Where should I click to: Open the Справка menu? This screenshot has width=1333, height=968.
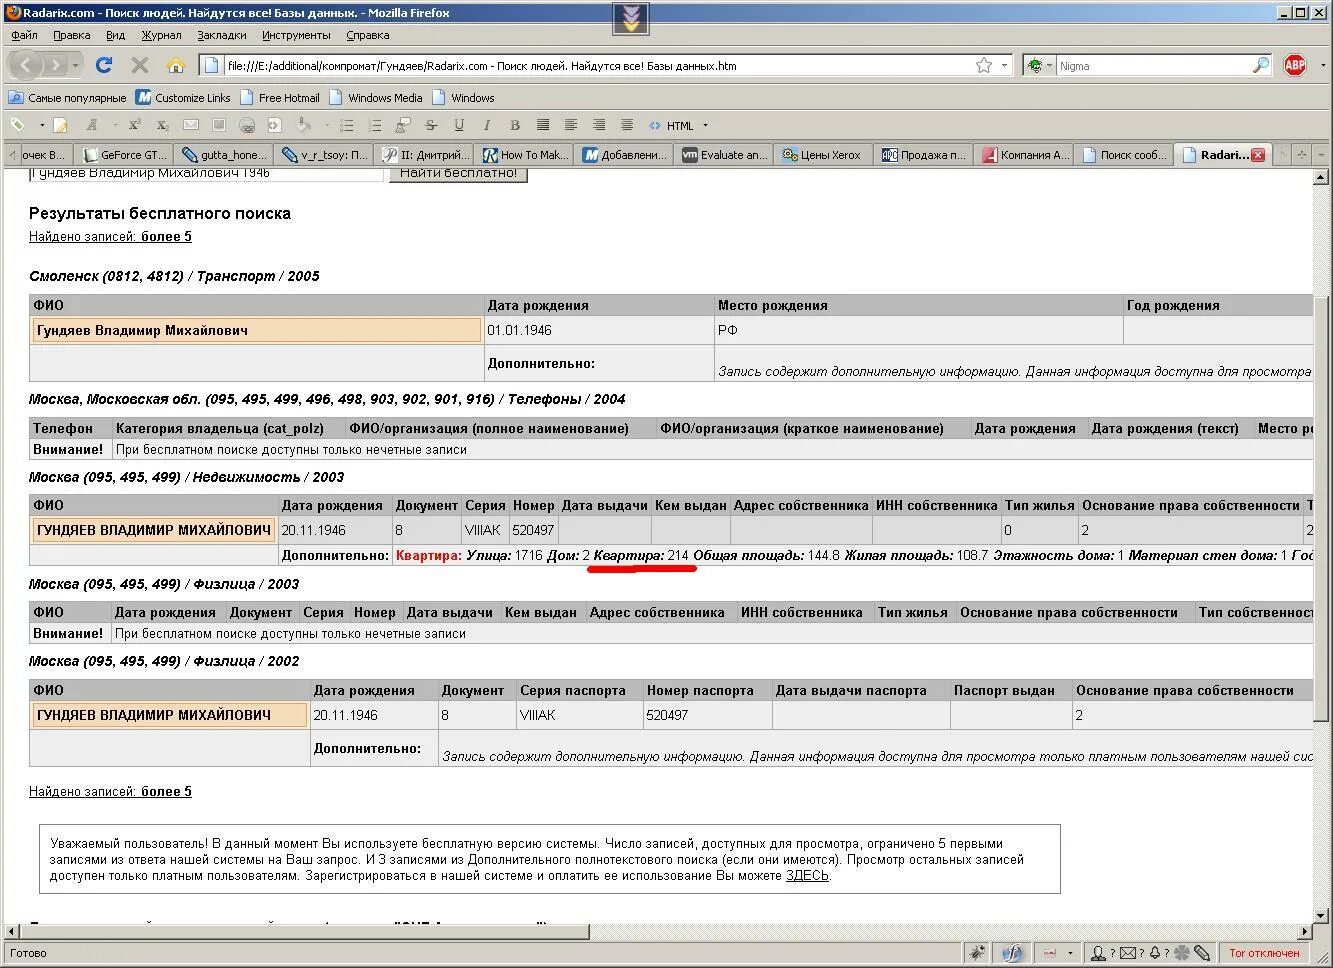click(x=368, y=35)
